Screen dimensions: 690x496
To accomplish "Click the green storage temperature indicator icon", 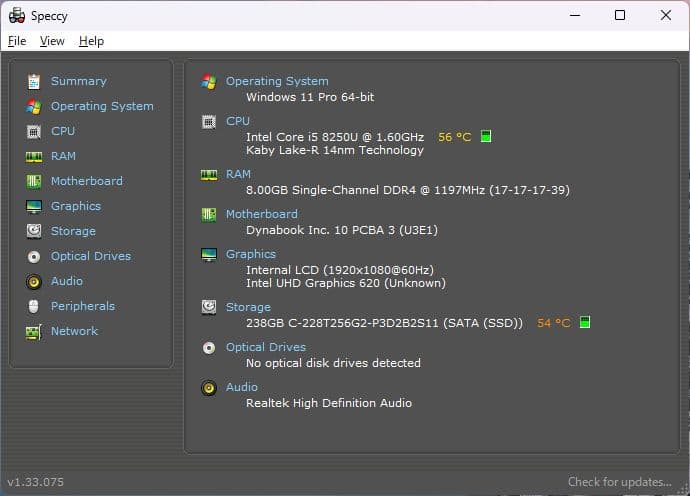I will [x=585, y=322].
